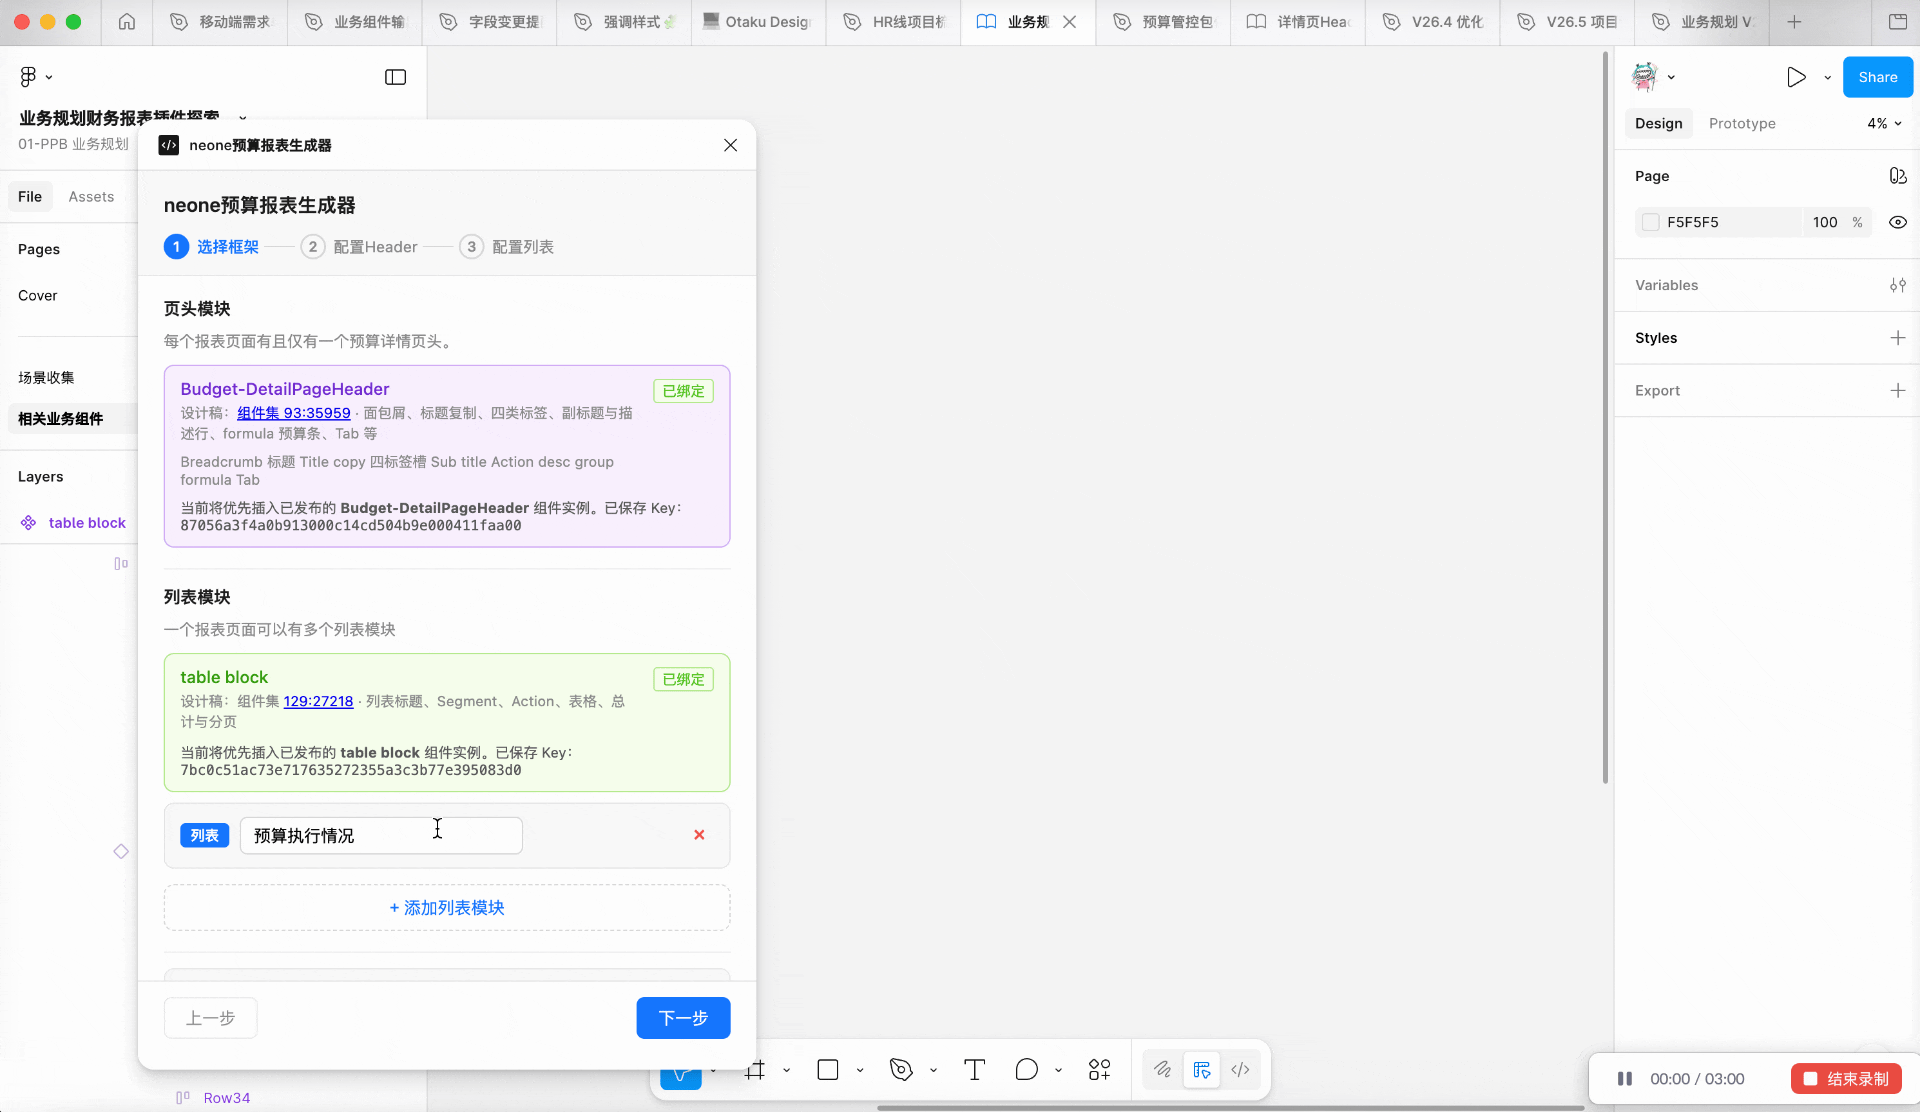
Task: Open the Cover page
Action: (x=37, y=296)
